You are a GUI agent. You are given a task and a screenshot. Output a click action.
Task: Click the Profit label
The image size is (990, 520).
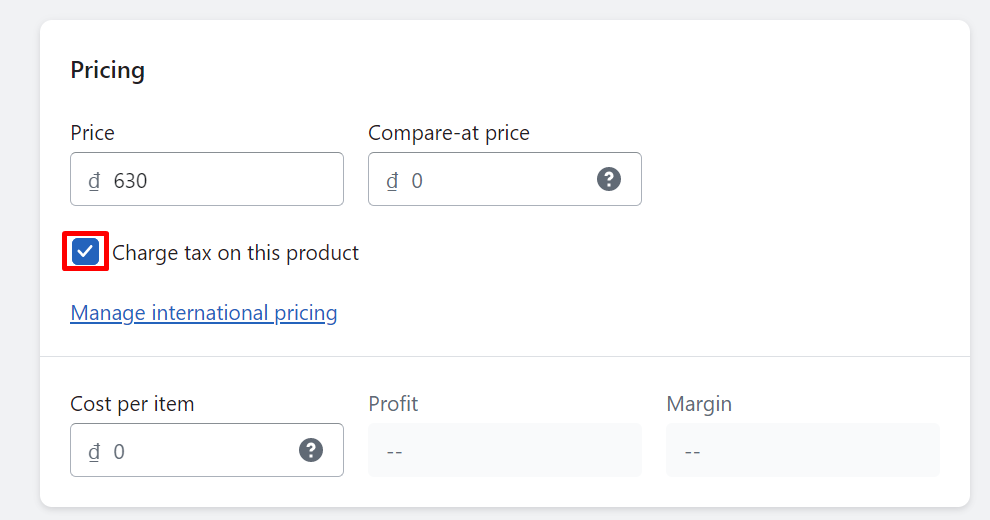click(x=393, y=404)
